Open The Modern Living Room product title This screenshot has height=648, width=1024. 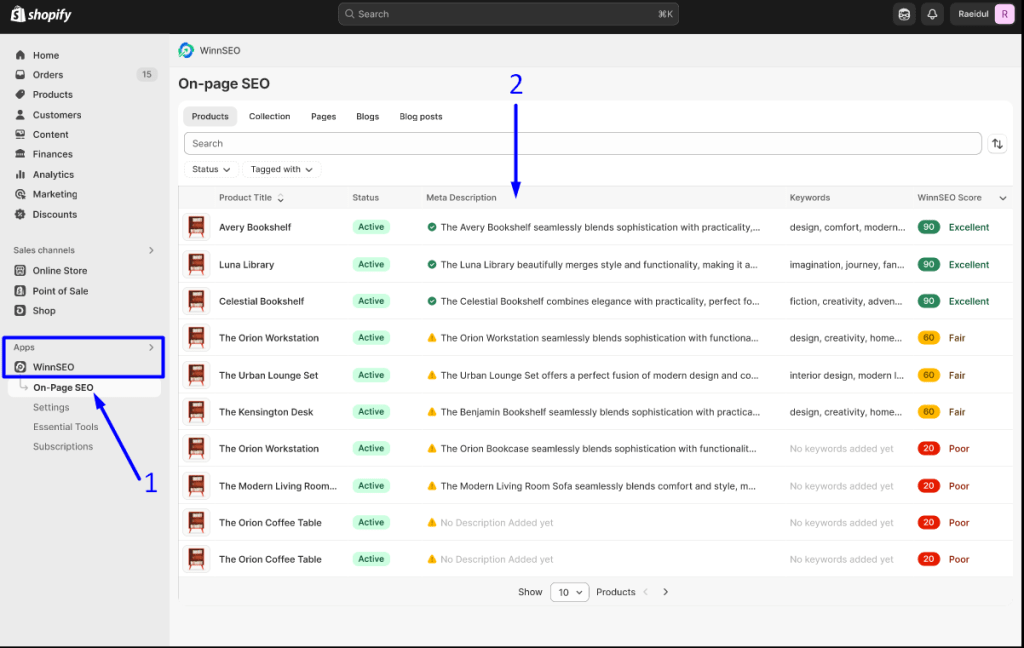(278, 486)
